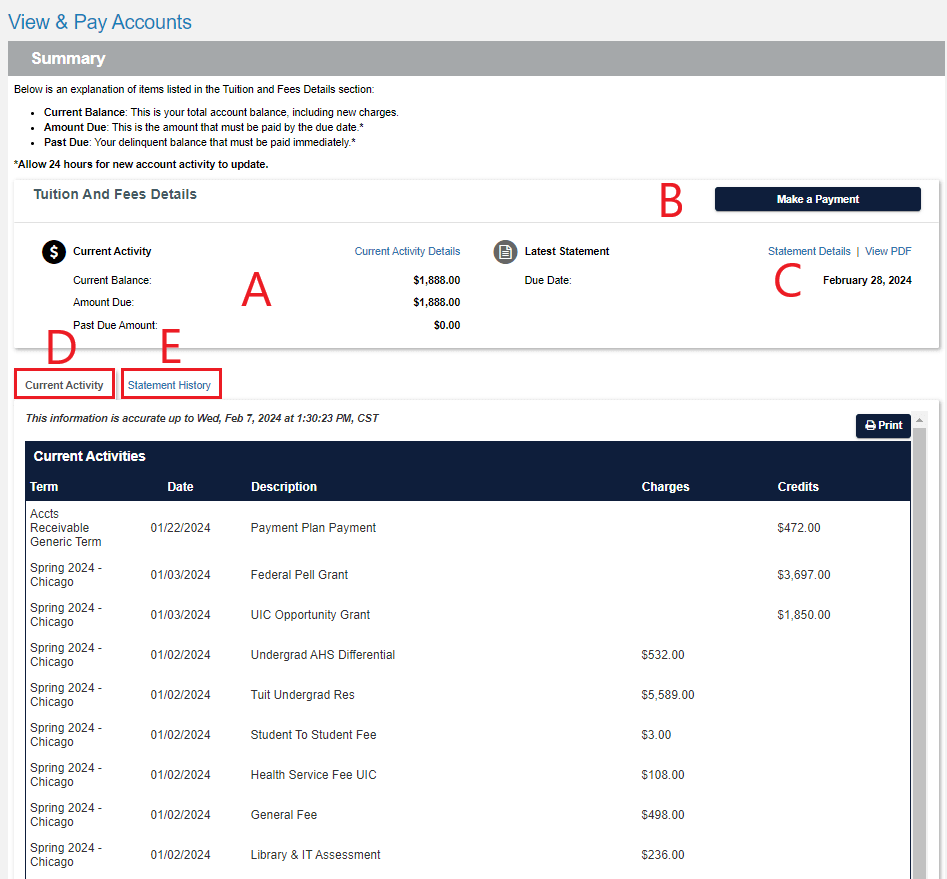Screen dimensions: 947x879
Task: Click the Credits column header
Action: coord(798,487)
